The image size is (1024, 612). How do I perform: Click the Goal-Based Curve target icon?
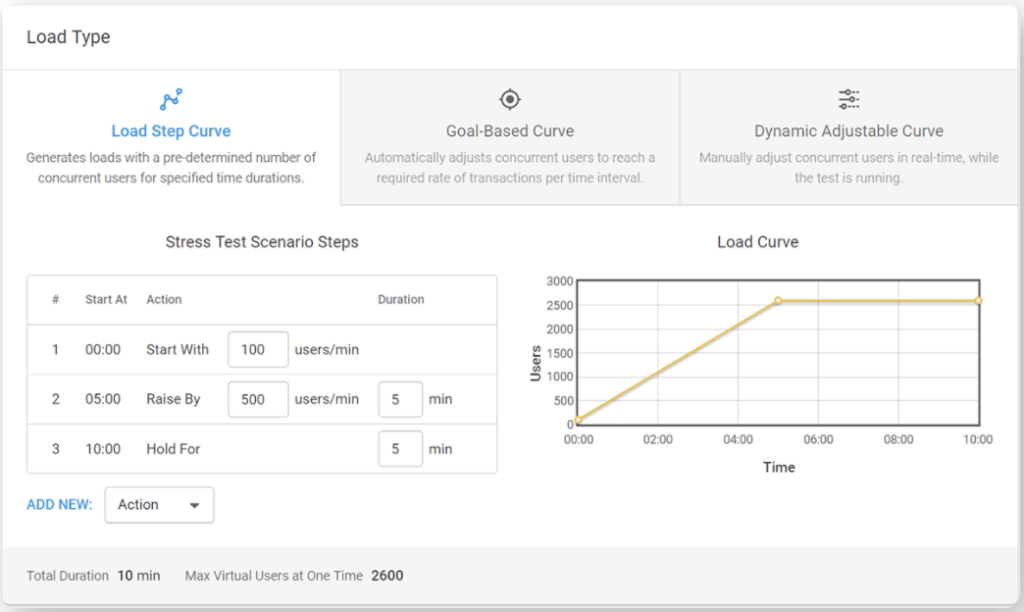[509, 99]
